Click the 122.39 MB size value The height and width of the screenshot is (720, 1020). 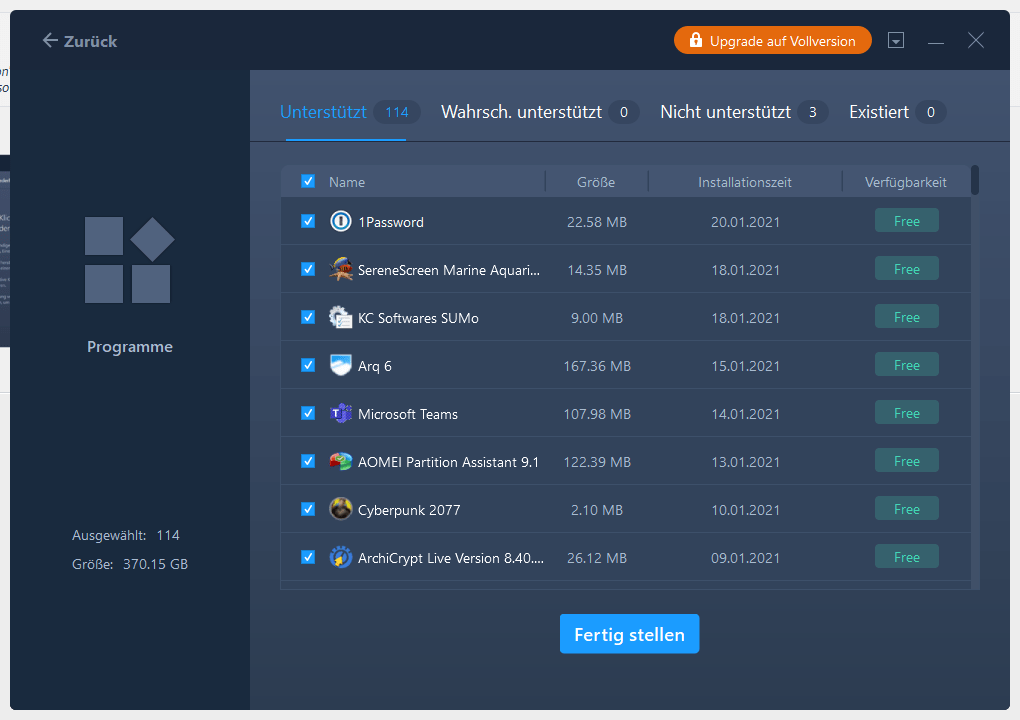click(597, 462)
